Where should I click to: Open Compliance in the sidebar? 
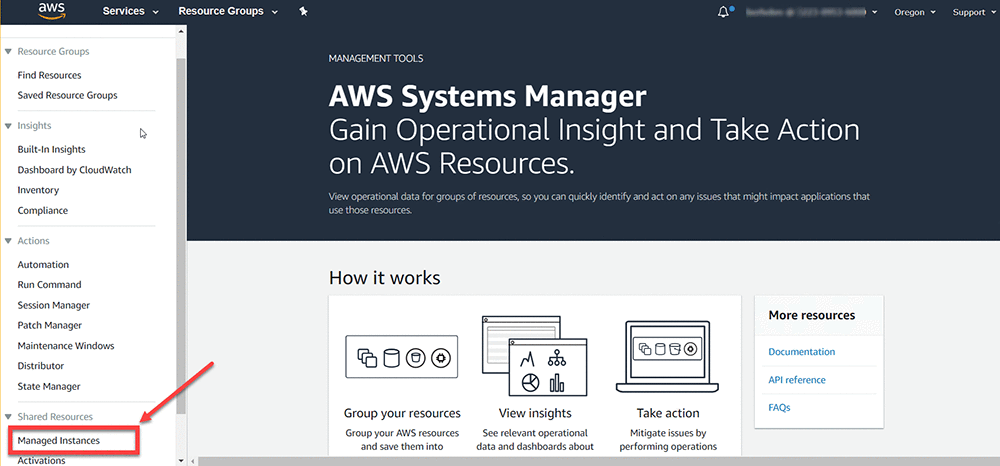tap(42, 210)
